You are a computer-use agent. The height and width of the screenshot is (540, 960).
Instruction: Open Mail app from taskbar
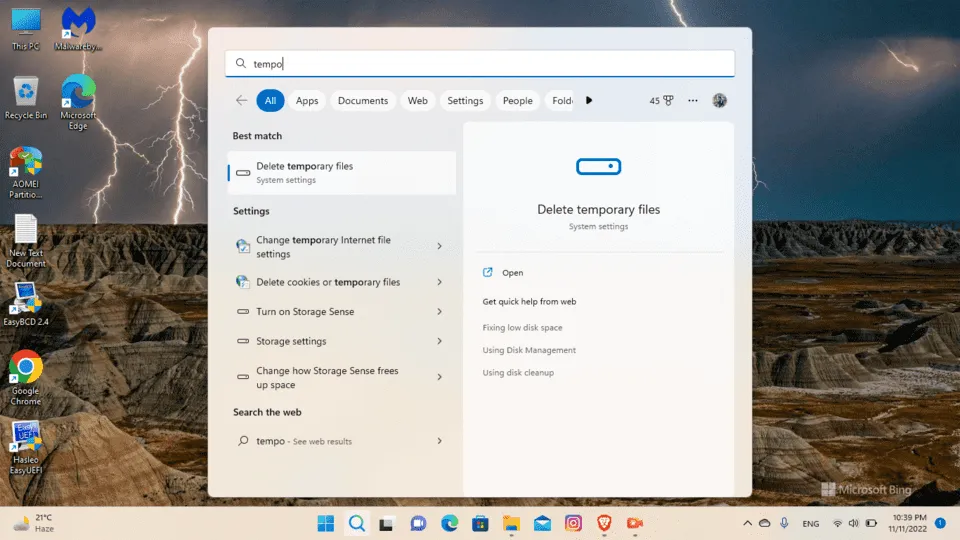coord(542,523)
